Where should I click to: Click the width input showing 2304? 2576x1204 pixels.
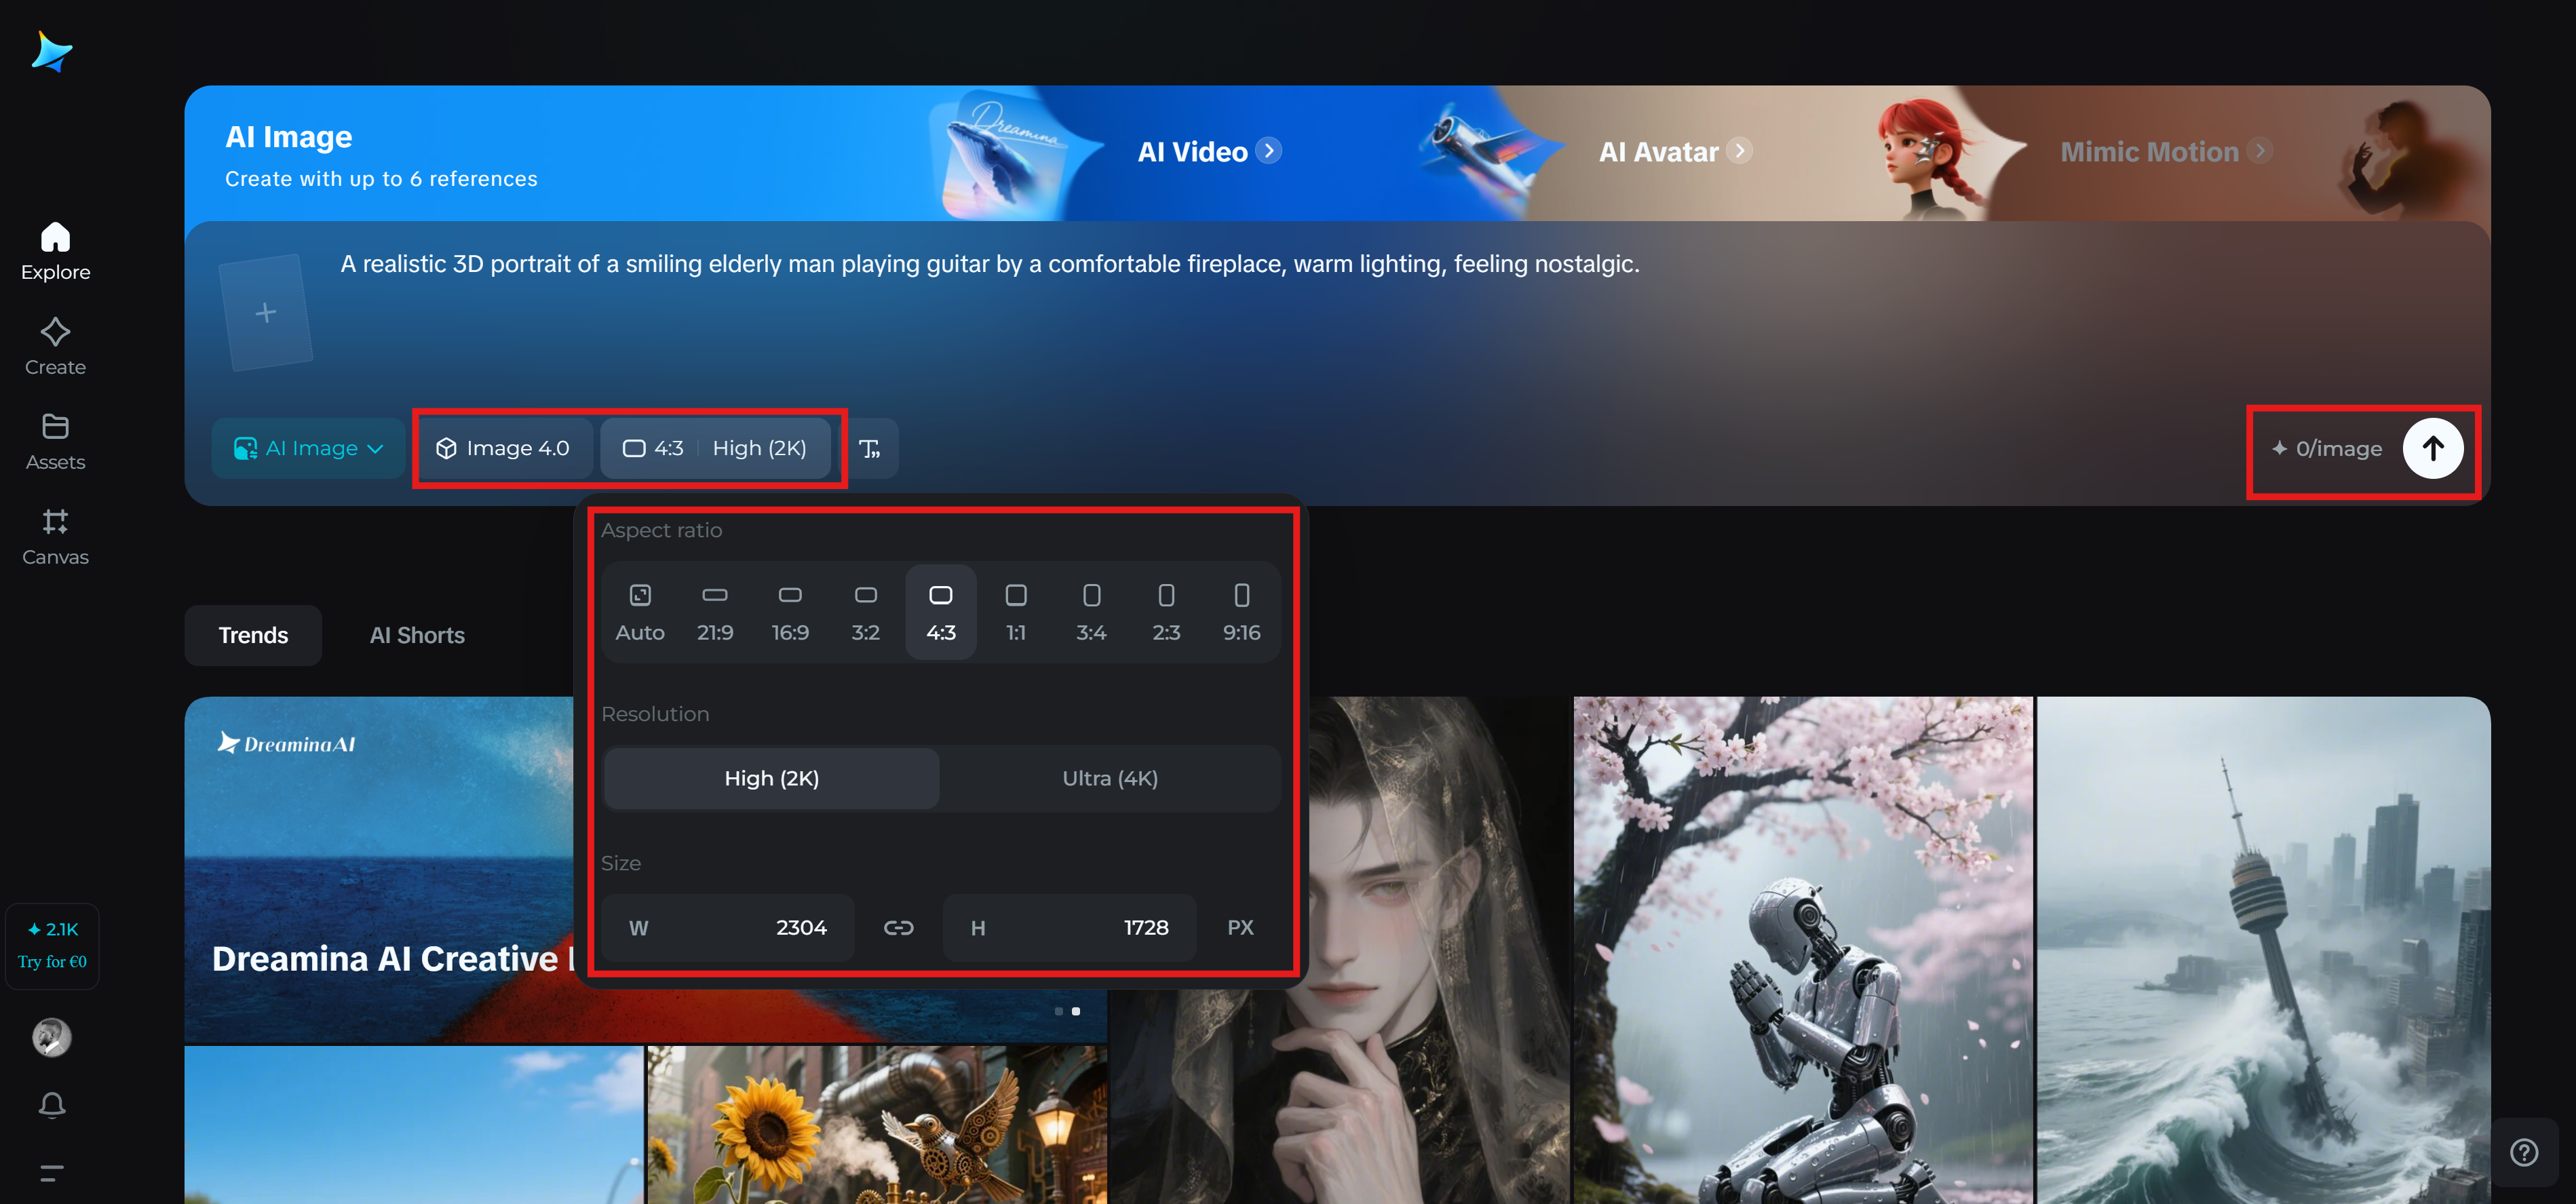click(727, 927)
